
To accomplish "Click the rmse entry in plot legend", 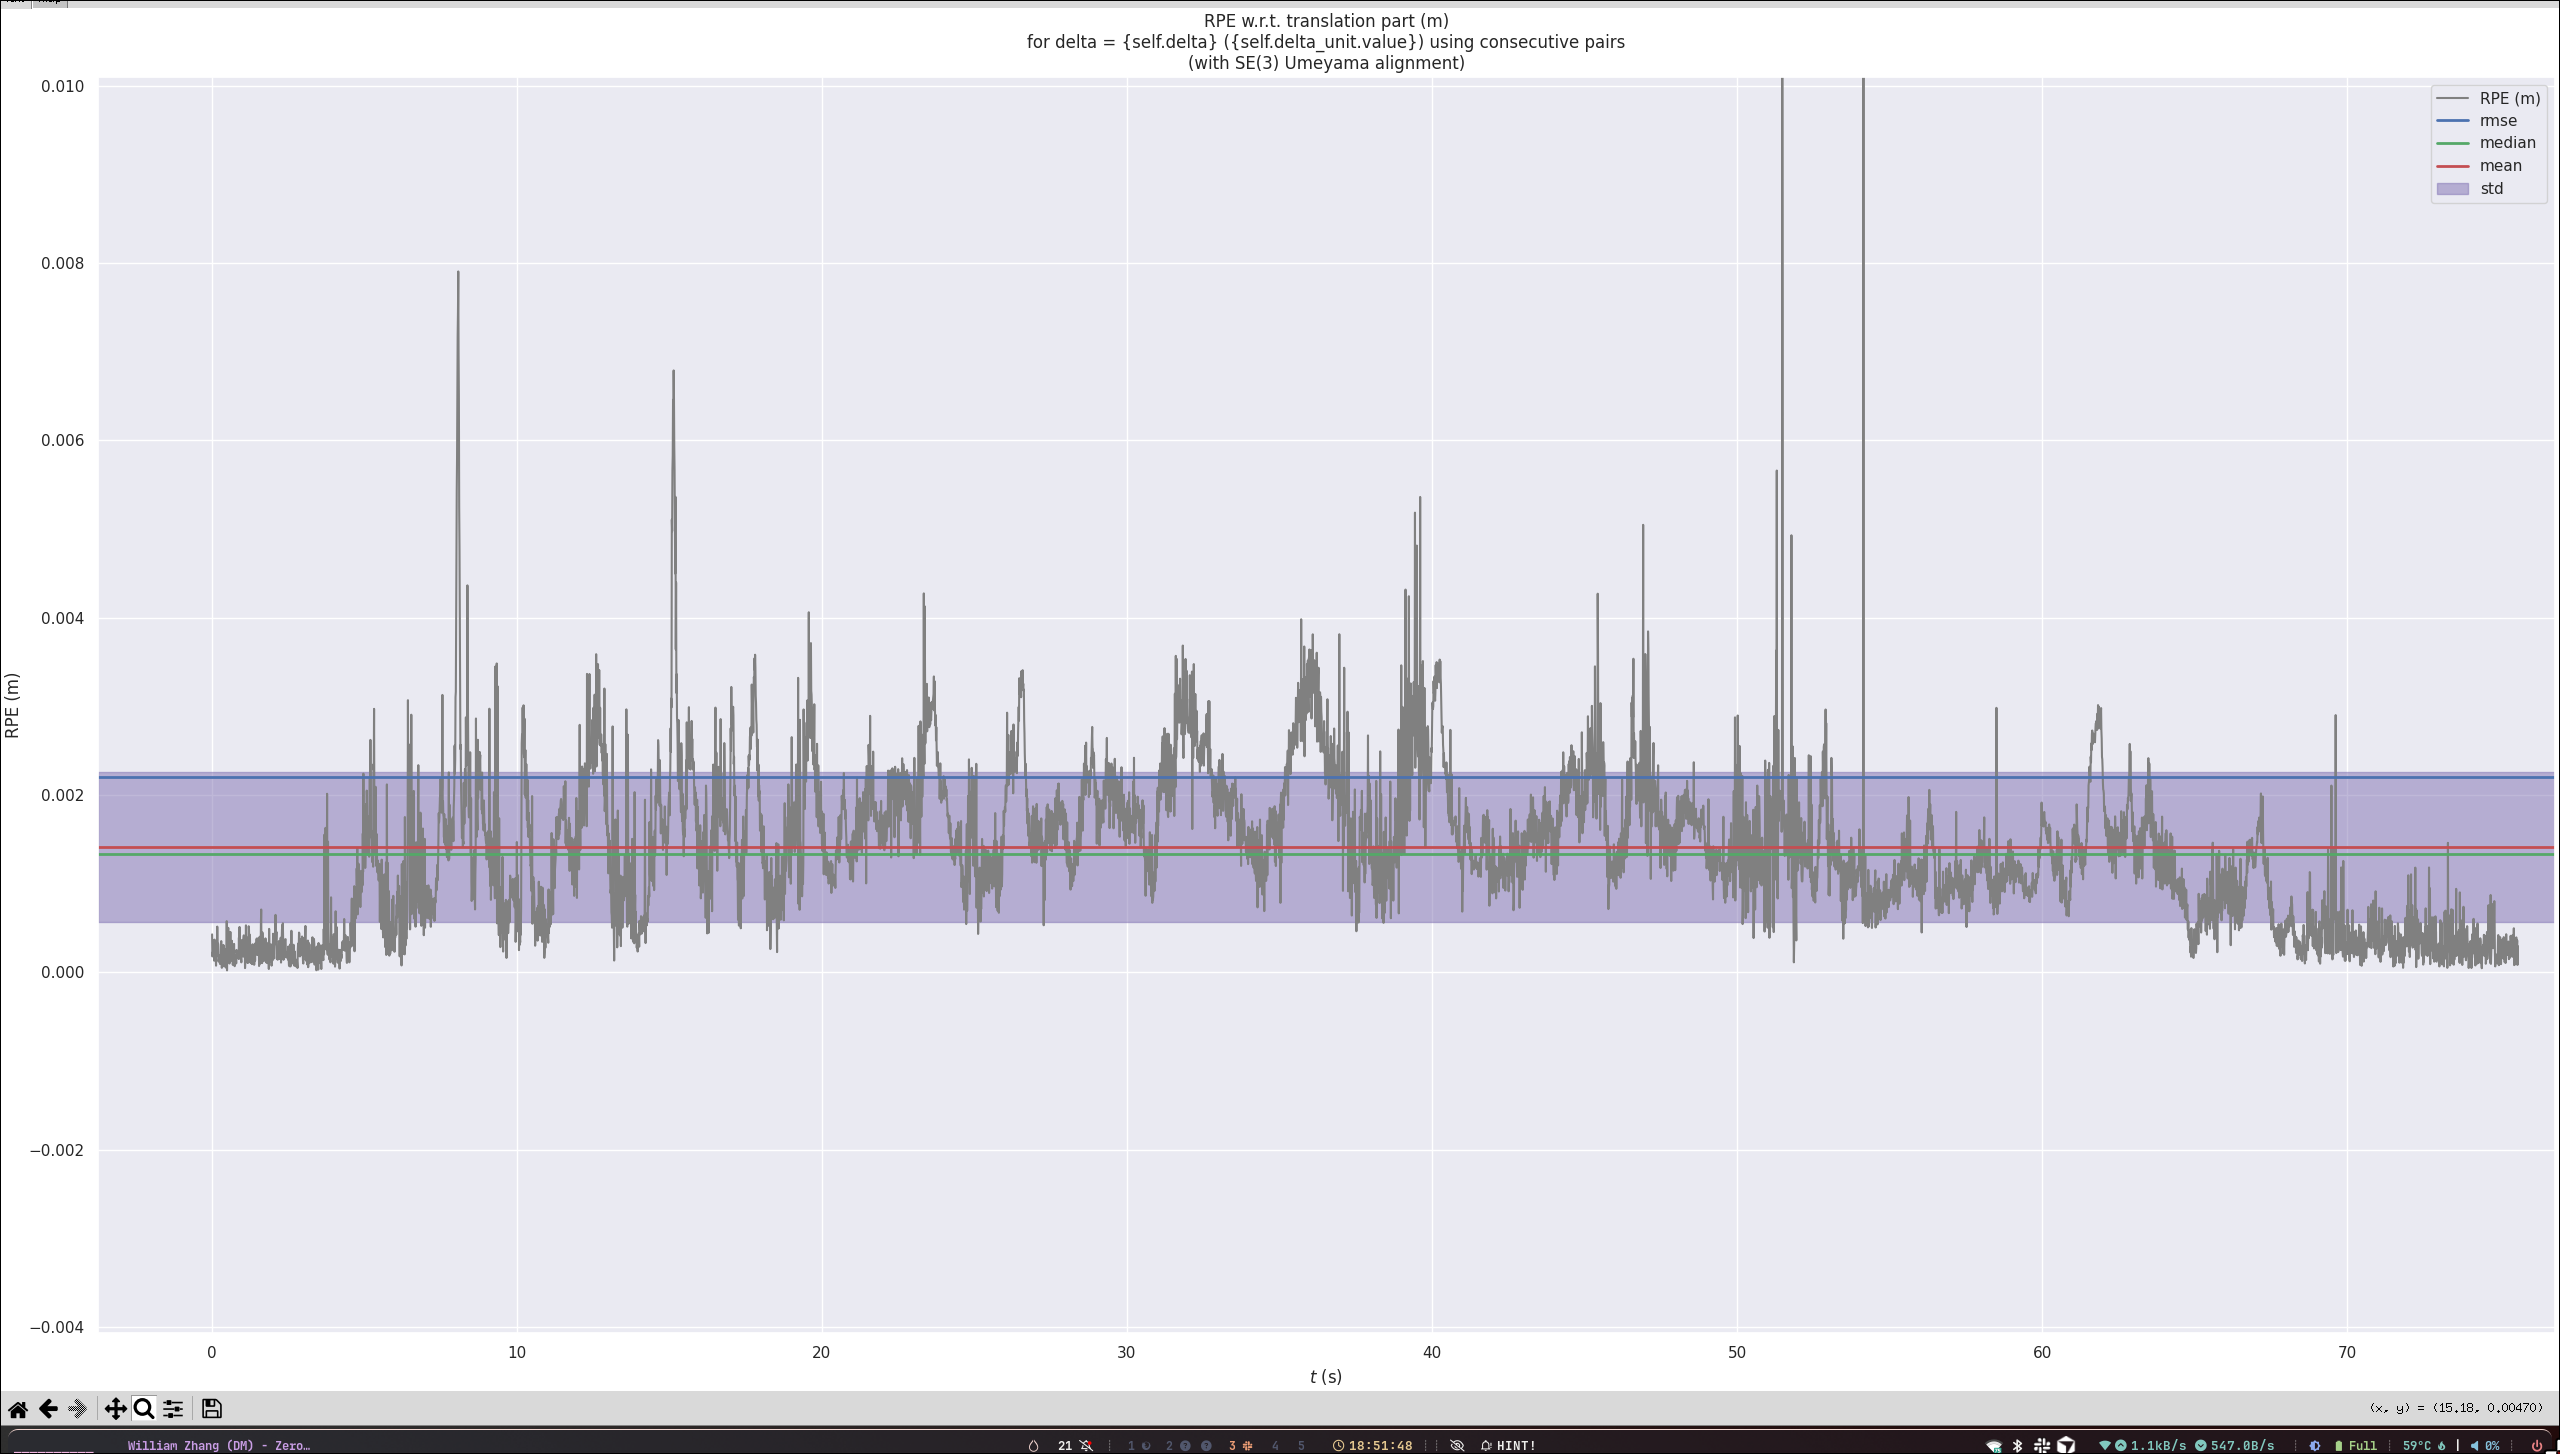I will pos(2497,121).
